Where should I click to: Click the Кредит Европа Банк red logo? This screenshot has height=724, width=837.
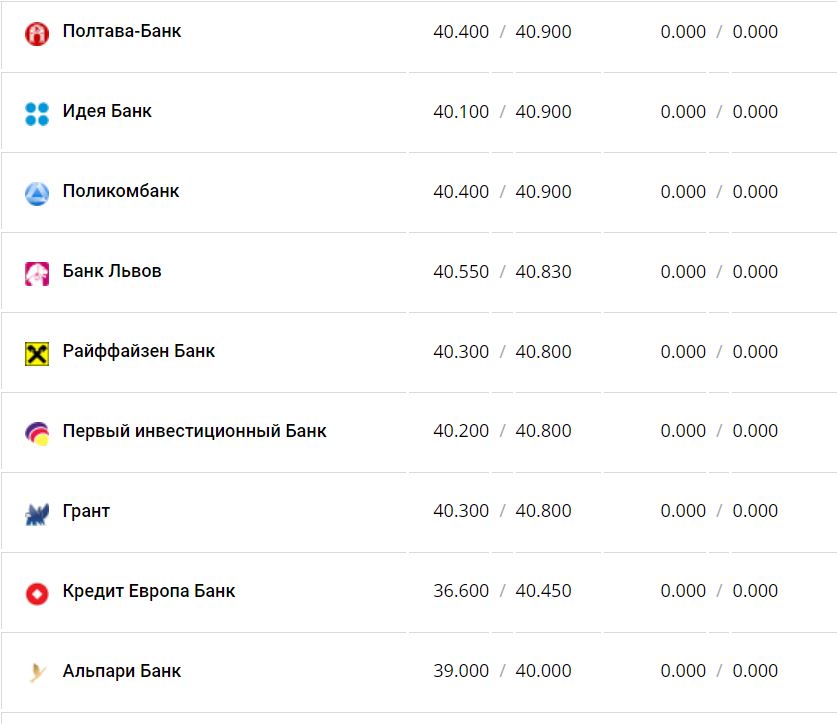tap(37, 593)
